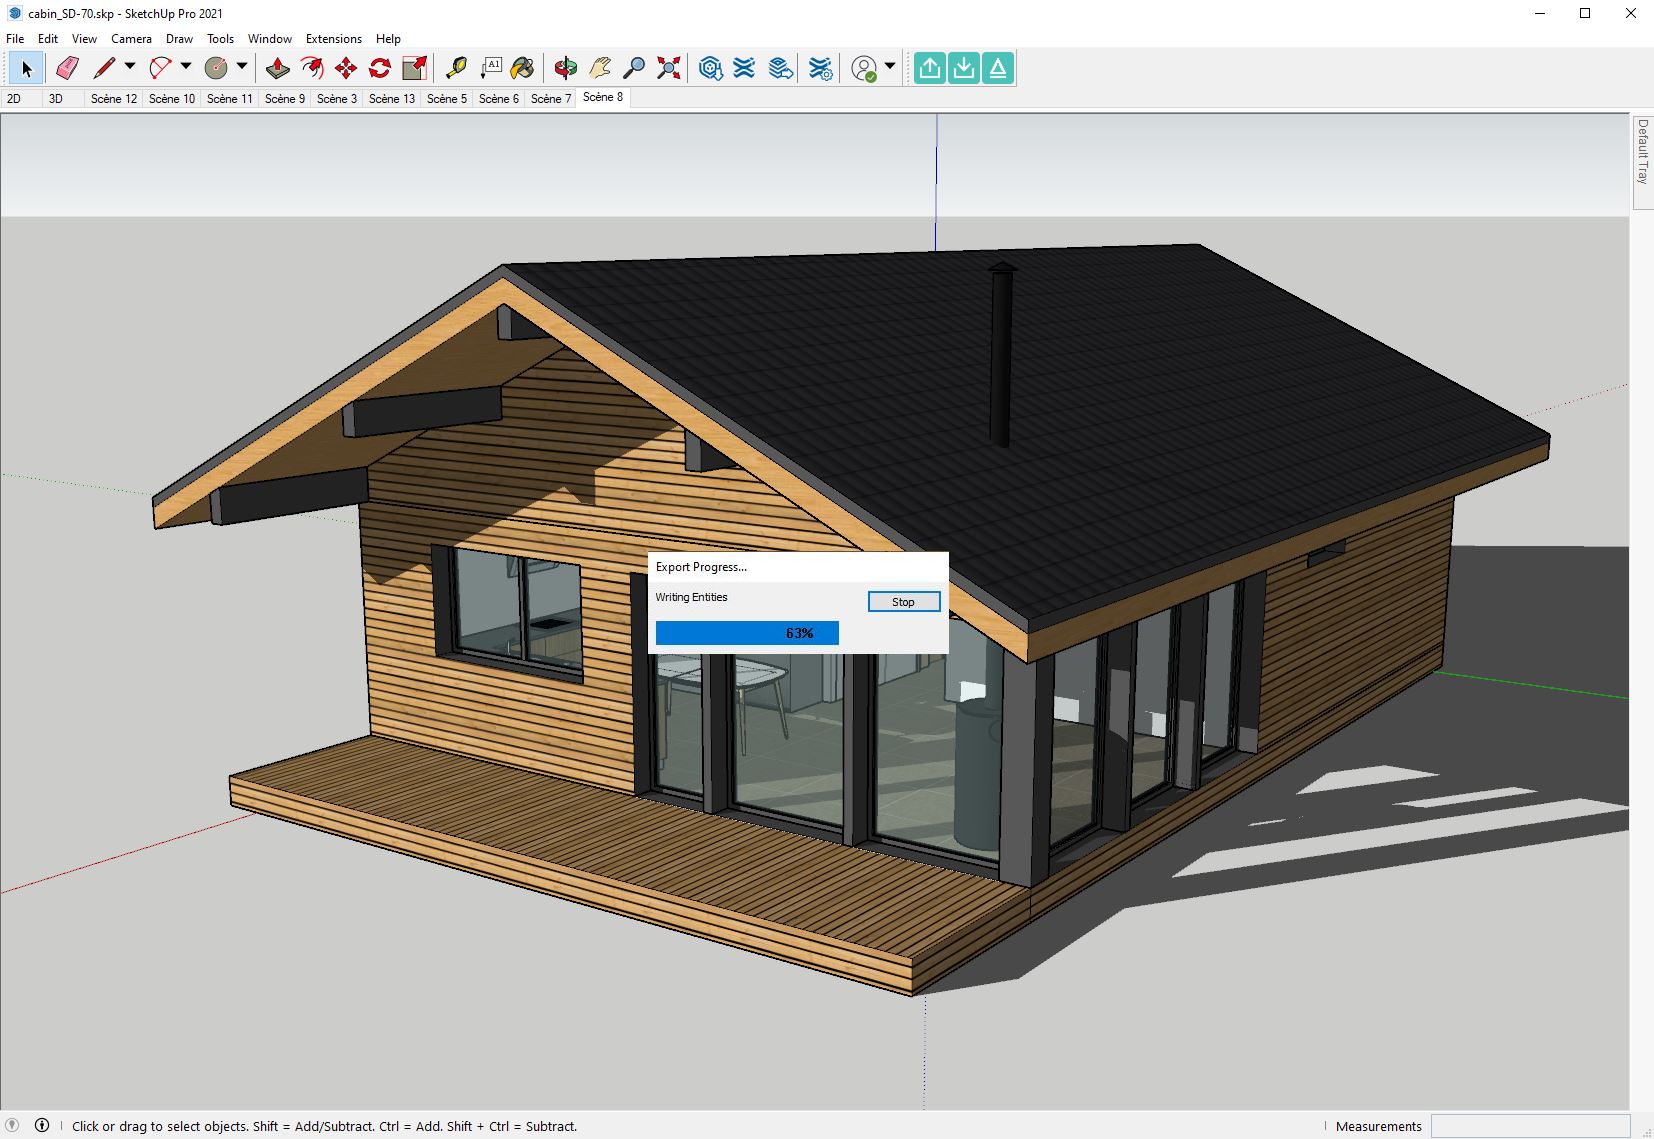1654x1139 pixels.
Task: Select the Pan hand tool
Action: pyautogui.click(x=599, y=67)
